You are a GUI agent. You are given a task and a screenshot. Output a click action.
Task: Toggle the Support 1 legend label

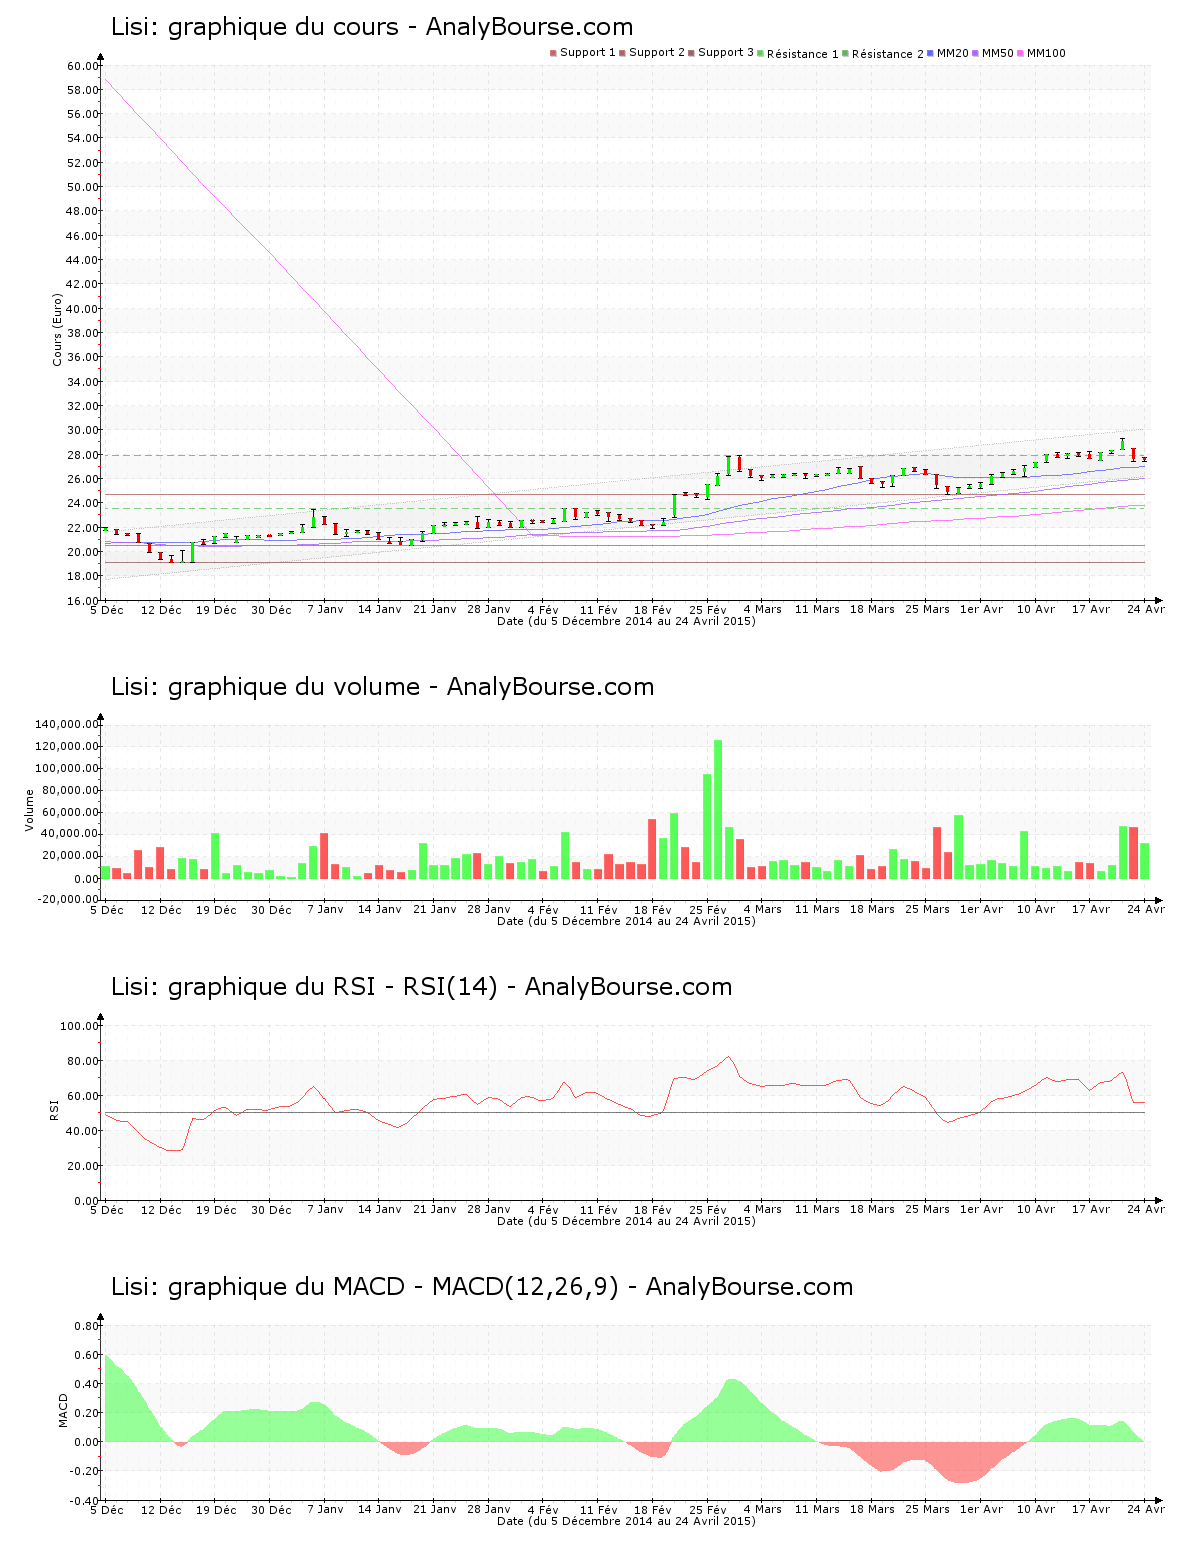pyautogui.click(x=588, y=52)
